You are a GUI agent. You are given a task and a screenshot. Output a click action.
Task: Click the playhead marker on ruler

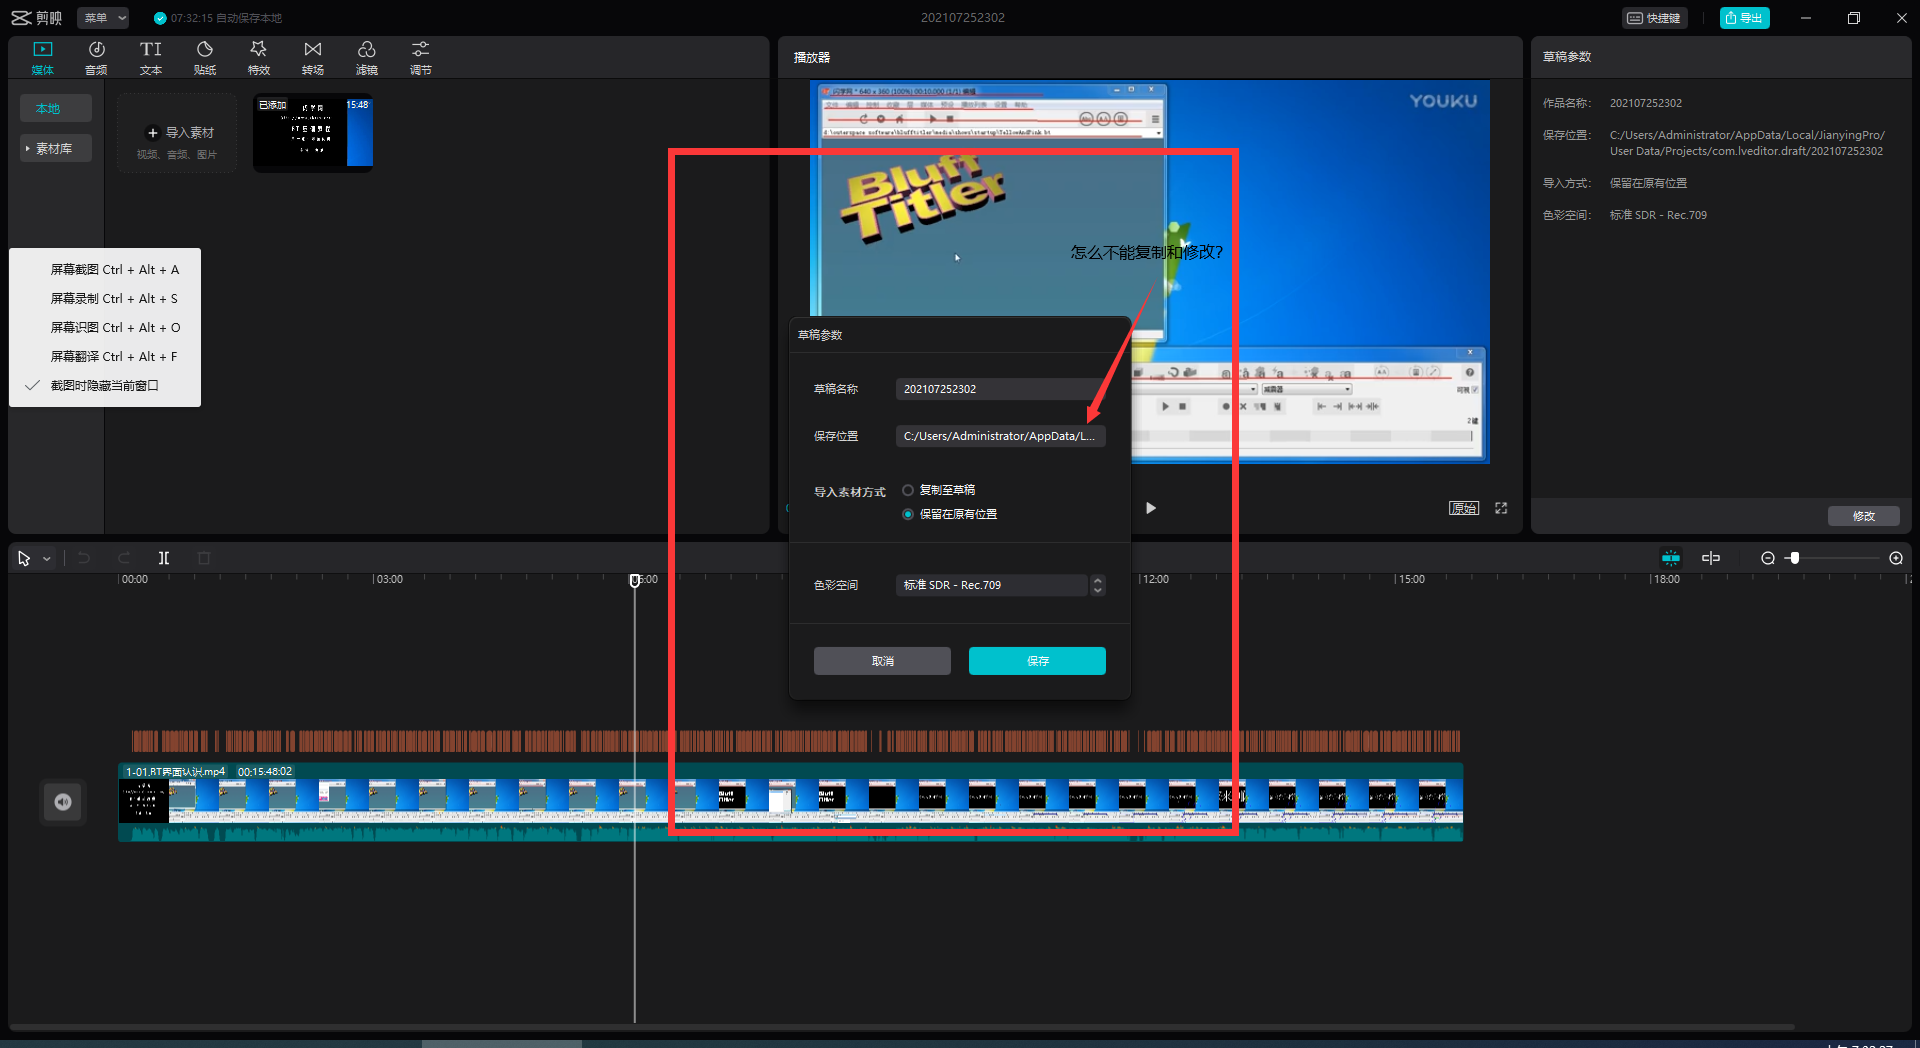(x=635, y=580)
